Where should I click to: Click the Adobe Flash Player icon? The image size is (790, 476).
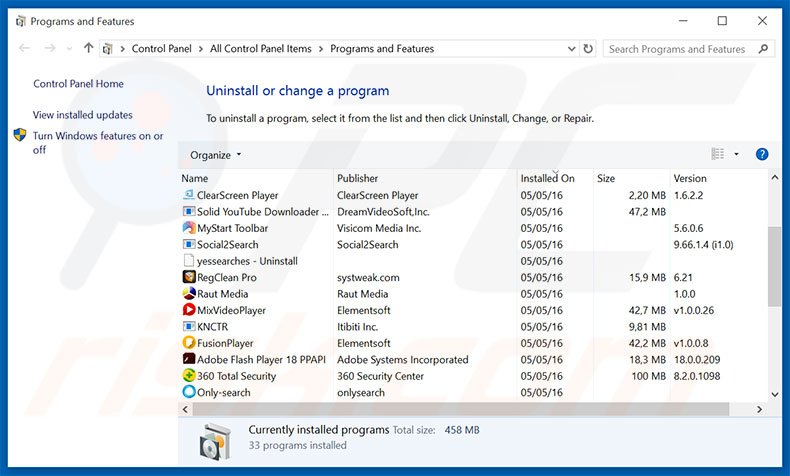pyautogui.click(x=188, y=359)
